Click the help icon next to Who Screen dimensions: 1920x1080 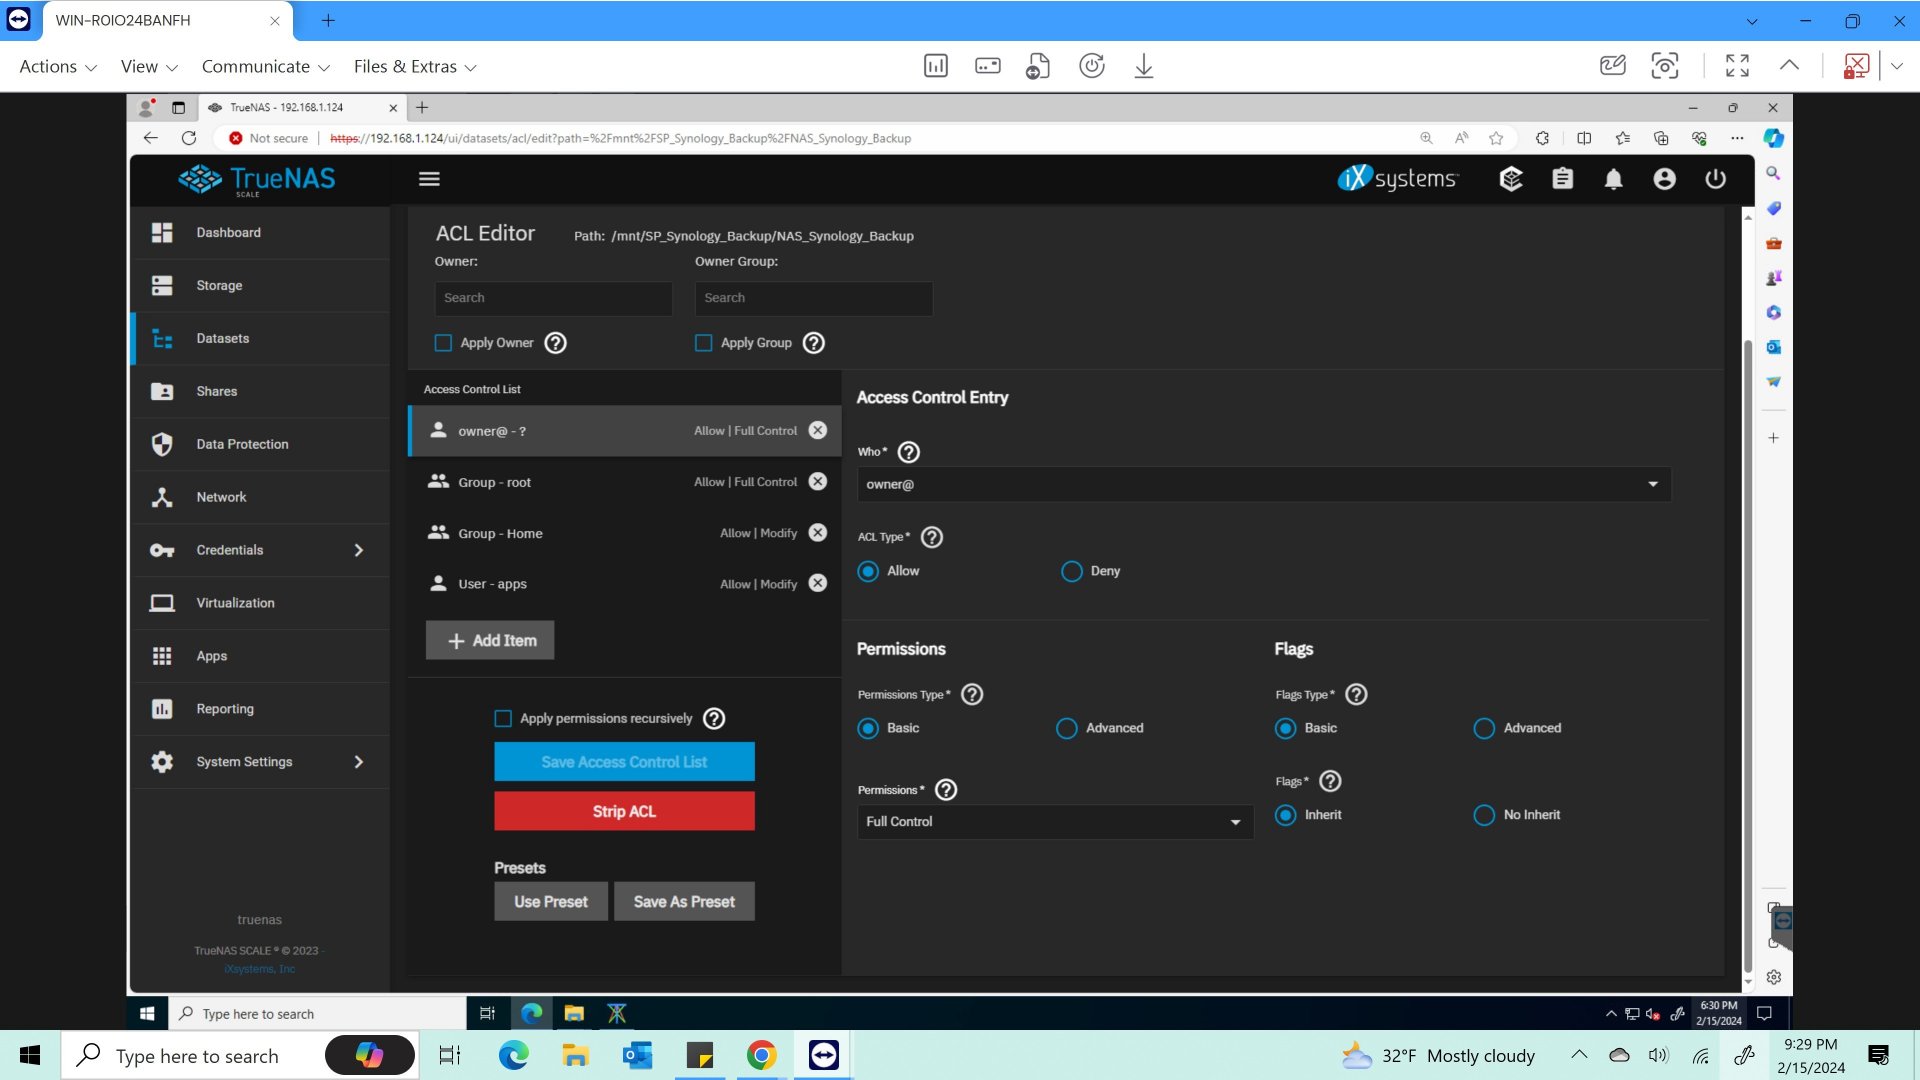click(x=908, y=452)
